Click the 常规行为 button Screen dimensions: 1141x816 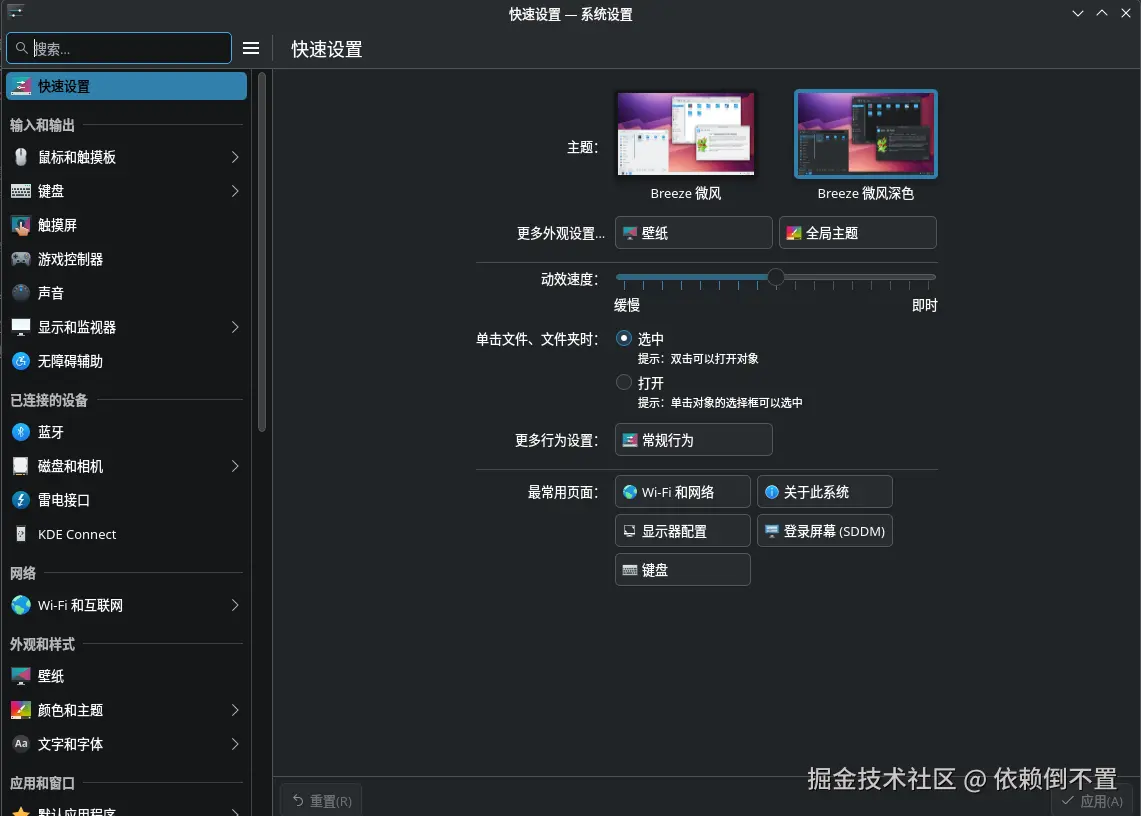tap(693, 440)
